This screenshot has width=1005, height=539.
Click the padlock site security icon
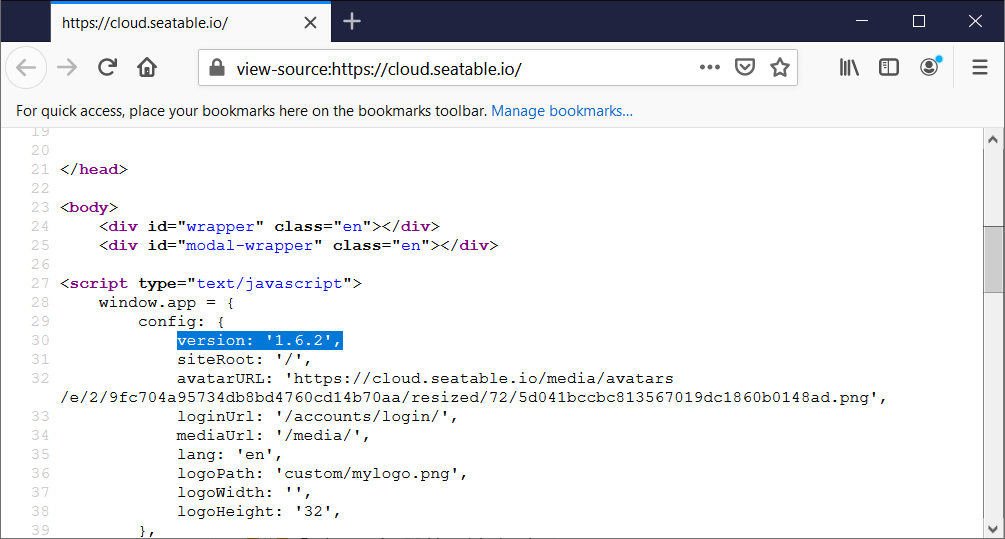[x=216, y=68]
